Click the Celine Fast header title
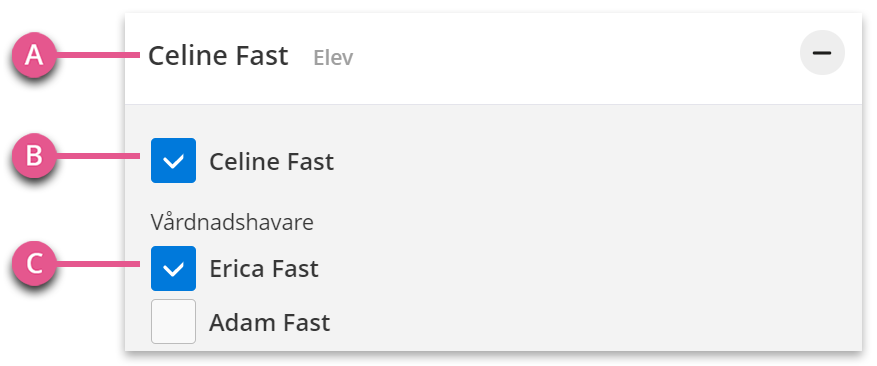 pos(218,56)
